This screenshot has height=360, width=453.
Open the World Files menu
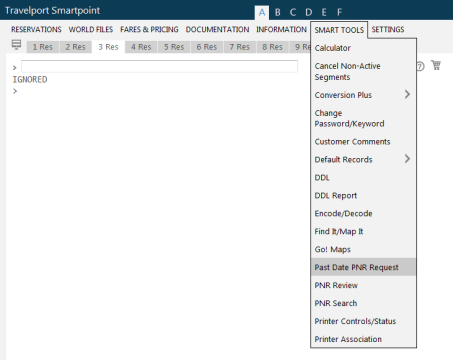click(x=91, y=29)
